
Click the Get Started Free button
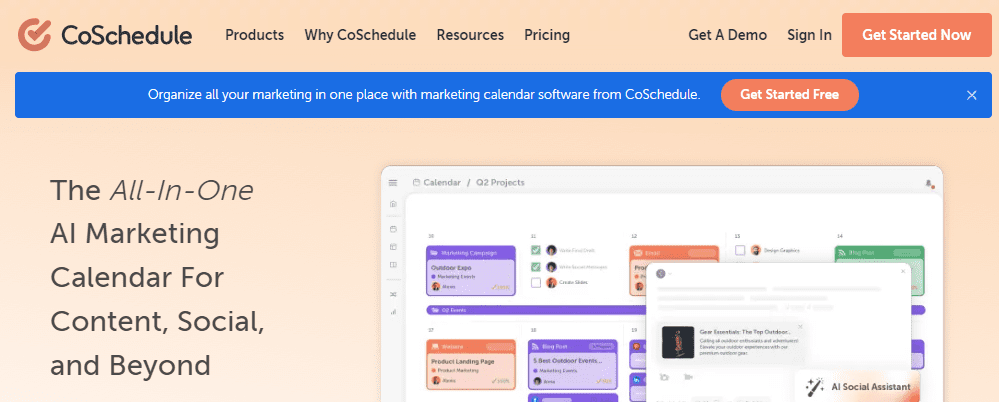(x=789, y=95)
